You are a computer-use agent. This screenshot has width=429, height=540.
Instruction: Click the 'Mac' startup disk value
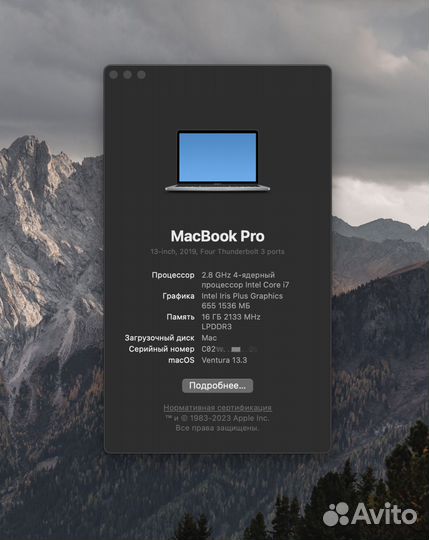coord(209,338)
